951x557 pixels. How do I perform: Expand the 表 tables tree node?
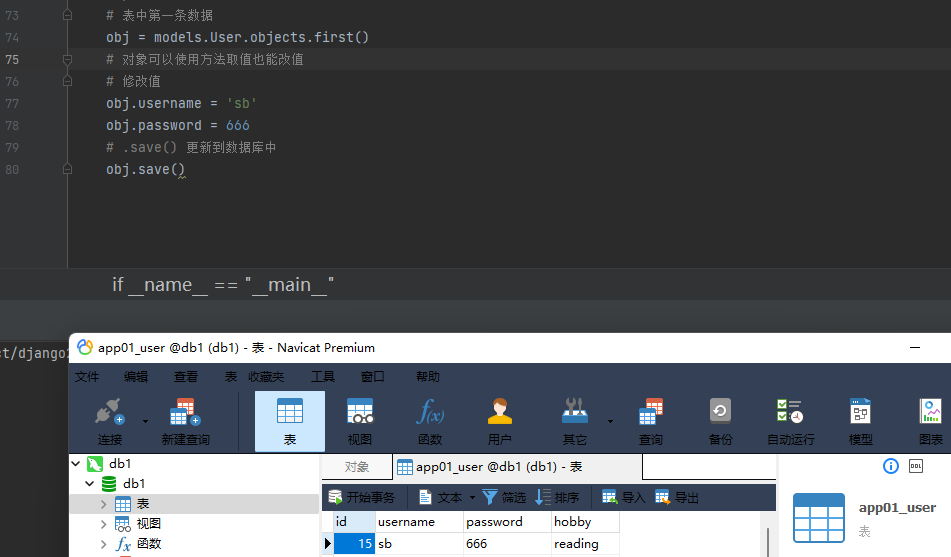(x=103, y=504)
